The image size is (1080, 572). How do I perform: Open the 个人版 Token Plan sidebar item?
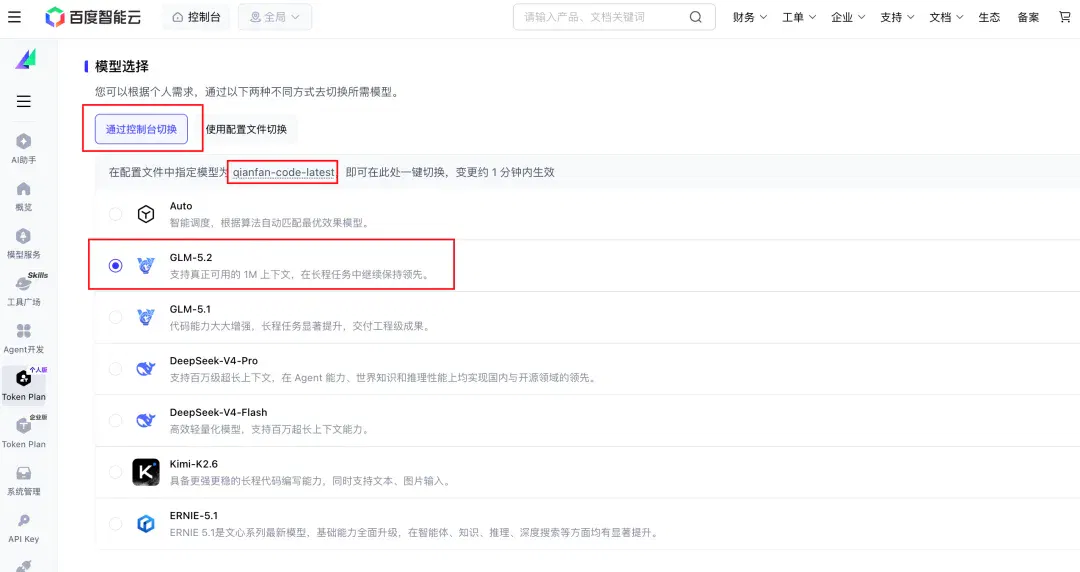23,385
